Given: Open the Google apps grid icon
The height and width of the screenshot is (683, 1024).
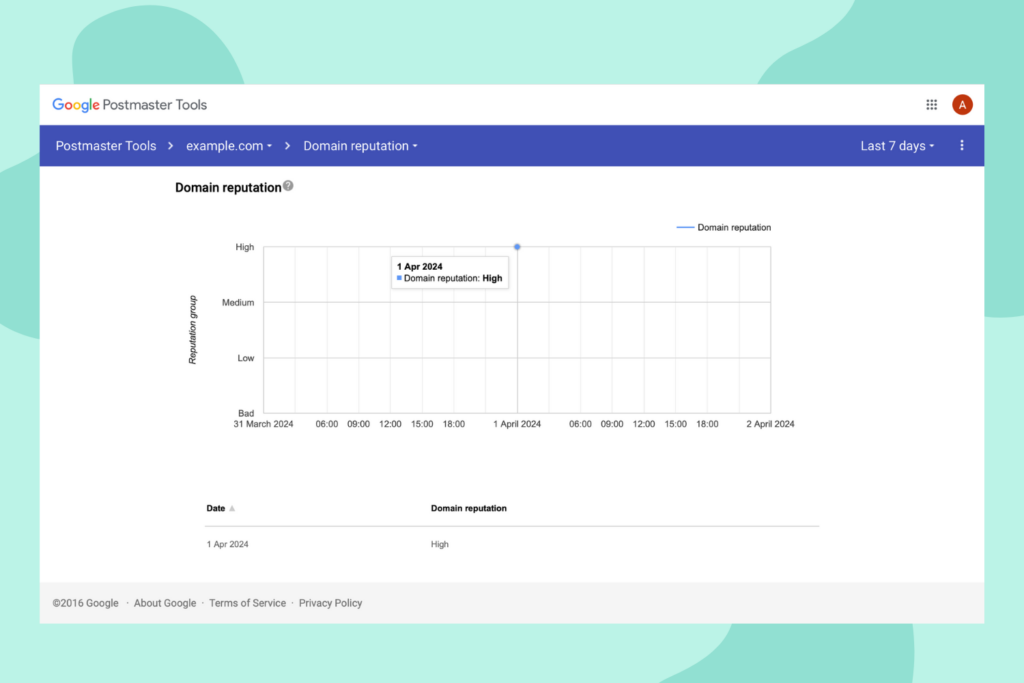Looking at the screenshot, I should (931, 105).
